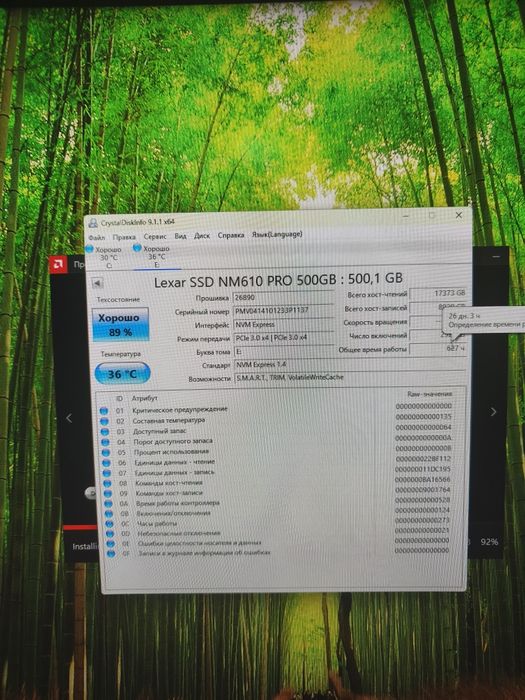Click the status icon for 0F Записи в журнале
The width and height of the screenshot is (525, 700).
pos(110,554)
